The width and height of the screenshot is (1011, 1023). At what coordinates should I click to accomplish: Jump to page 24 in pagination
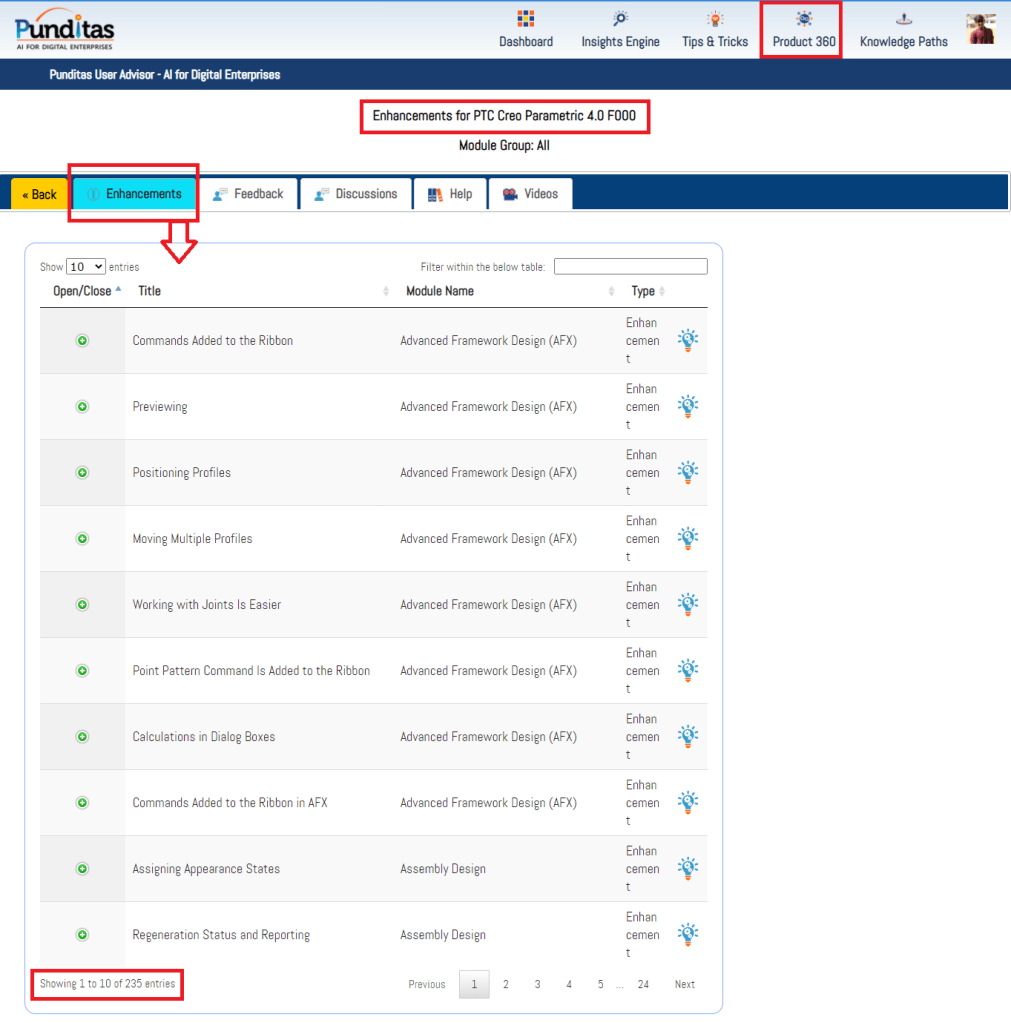643,985
